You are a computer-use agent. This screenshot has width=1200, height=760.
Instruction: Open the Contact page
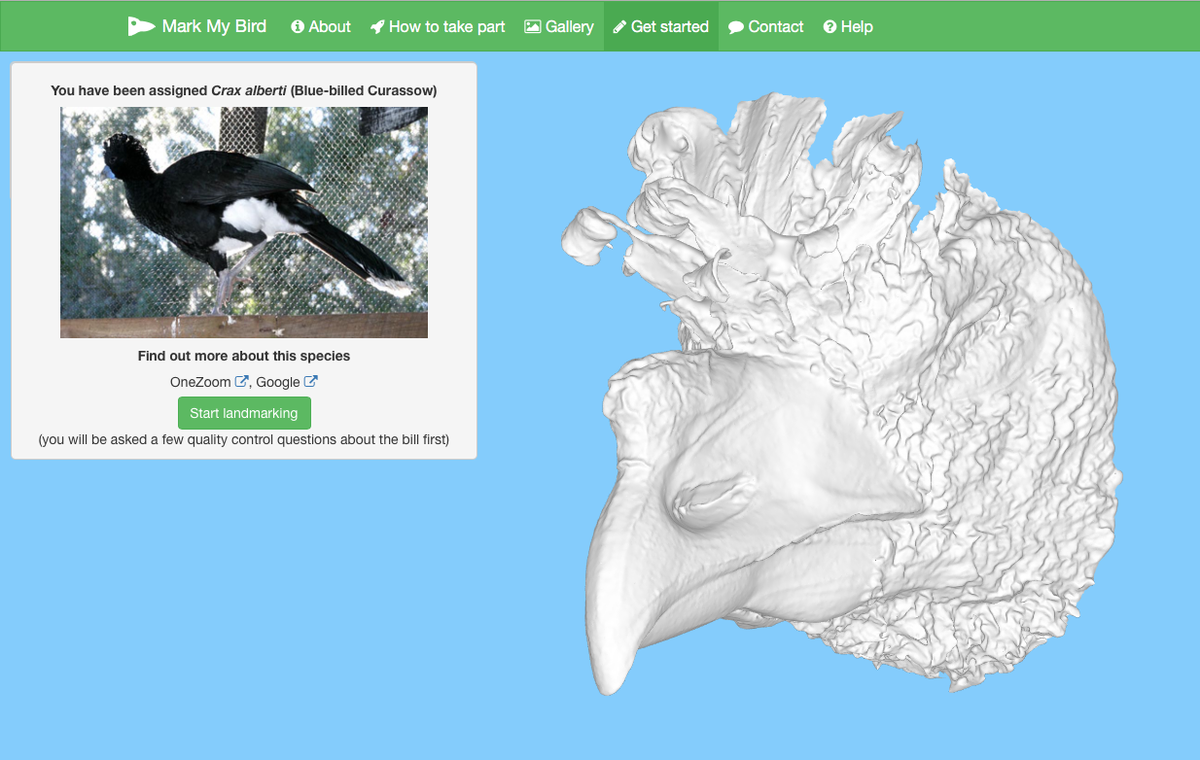pos(766,27)
